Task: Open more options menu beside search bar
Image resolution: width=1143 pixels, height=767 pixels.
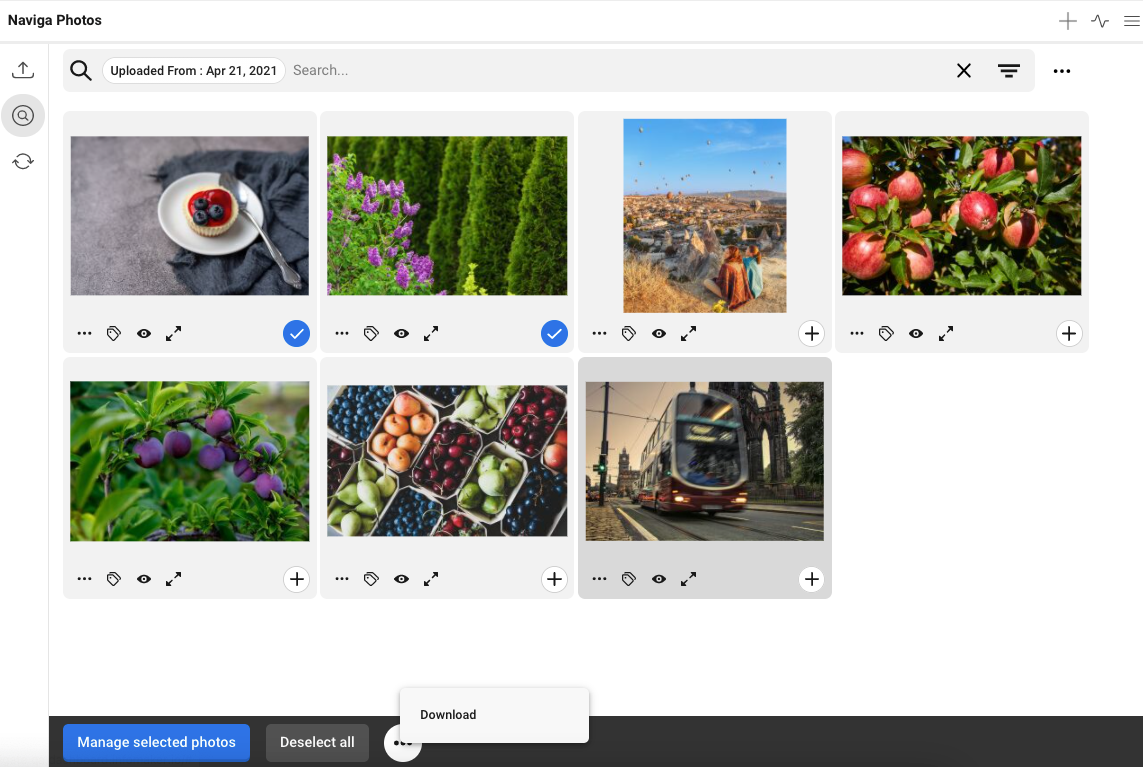Action: tap(1062, 71)
